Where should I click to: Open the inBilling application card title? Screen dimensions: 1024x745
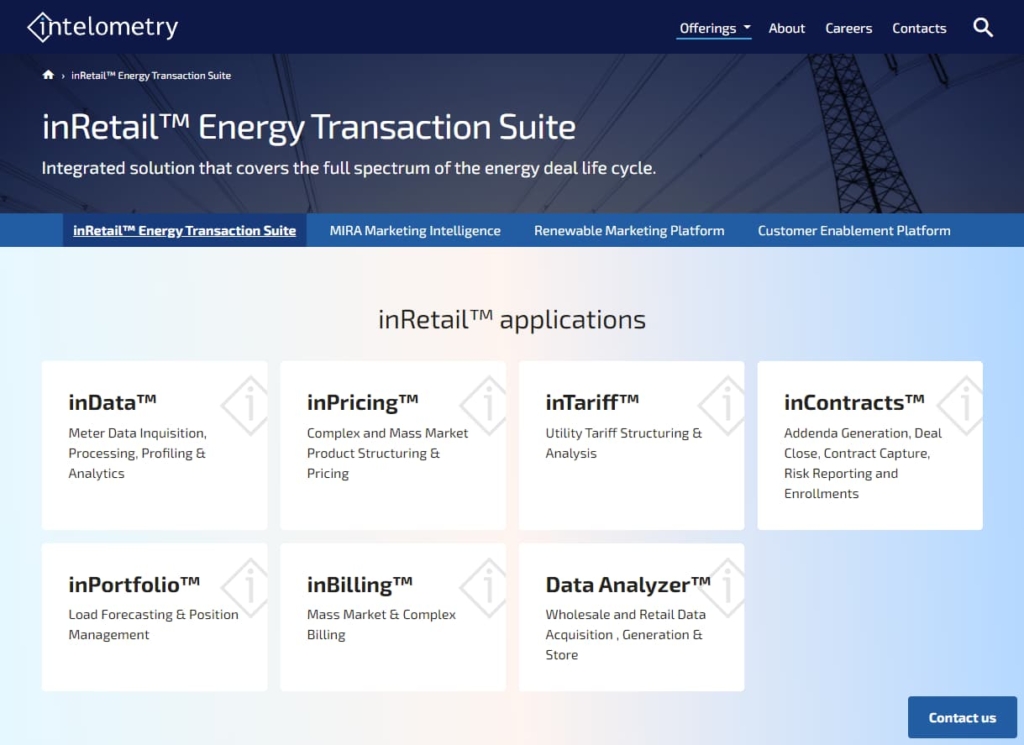(360, 584)
